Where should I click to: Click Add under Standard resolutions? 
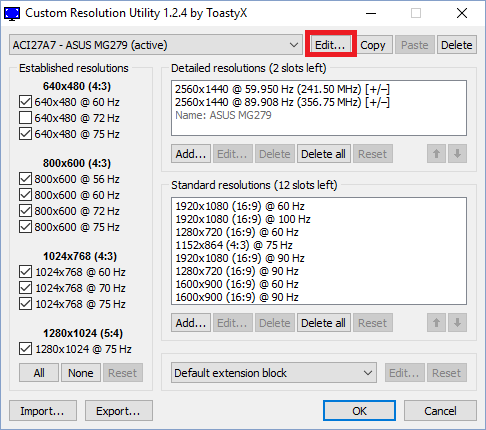pyautogui.click(x=191, y=323)
